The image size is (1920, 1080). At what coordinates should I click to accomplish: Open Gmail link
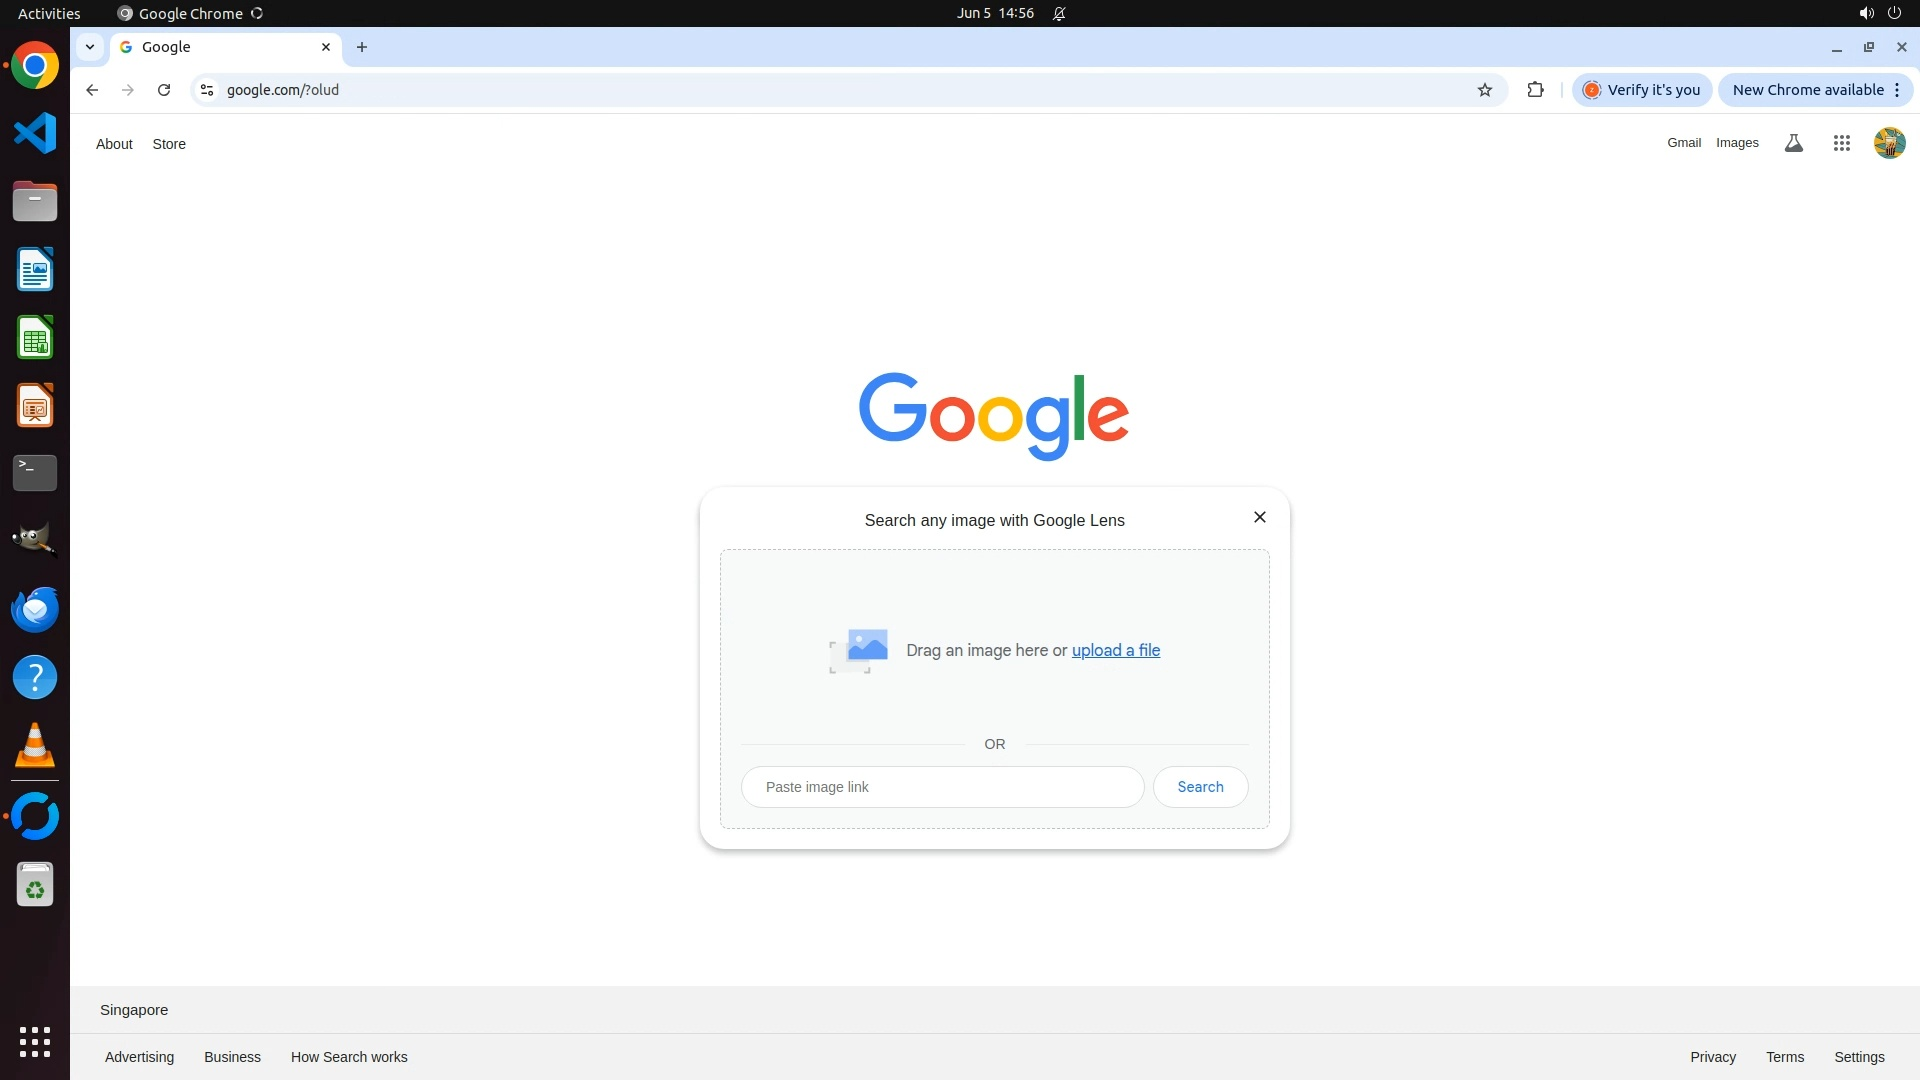(1683, 143)
